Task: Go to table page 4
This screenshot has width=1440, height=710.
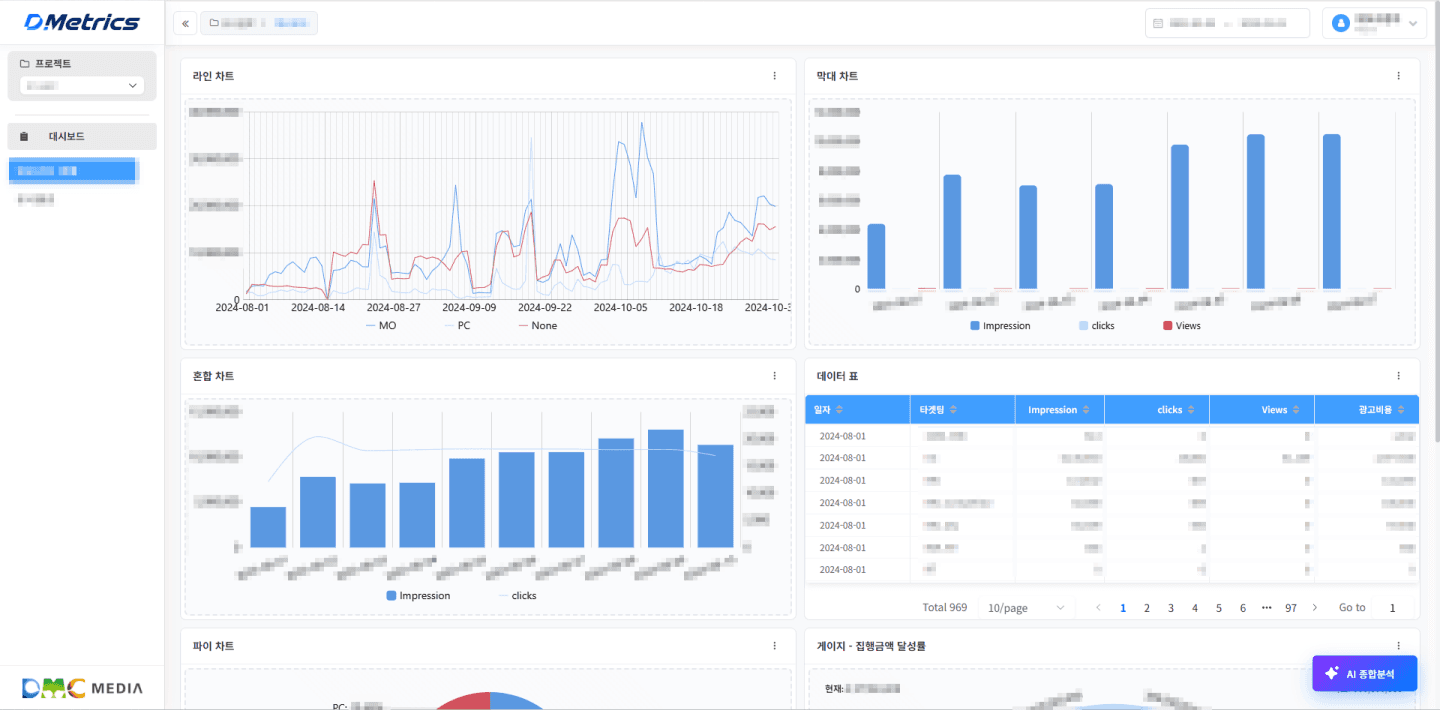Action: click(1195, 608)
